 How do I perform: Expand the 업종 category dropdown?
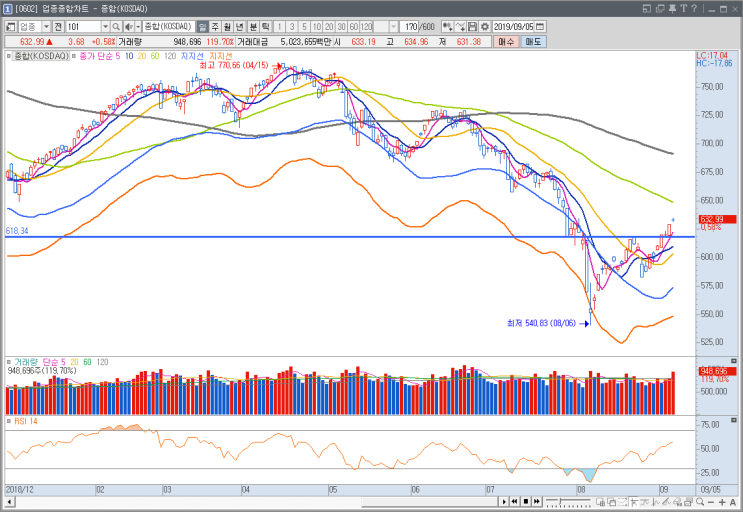click(46, 27)
